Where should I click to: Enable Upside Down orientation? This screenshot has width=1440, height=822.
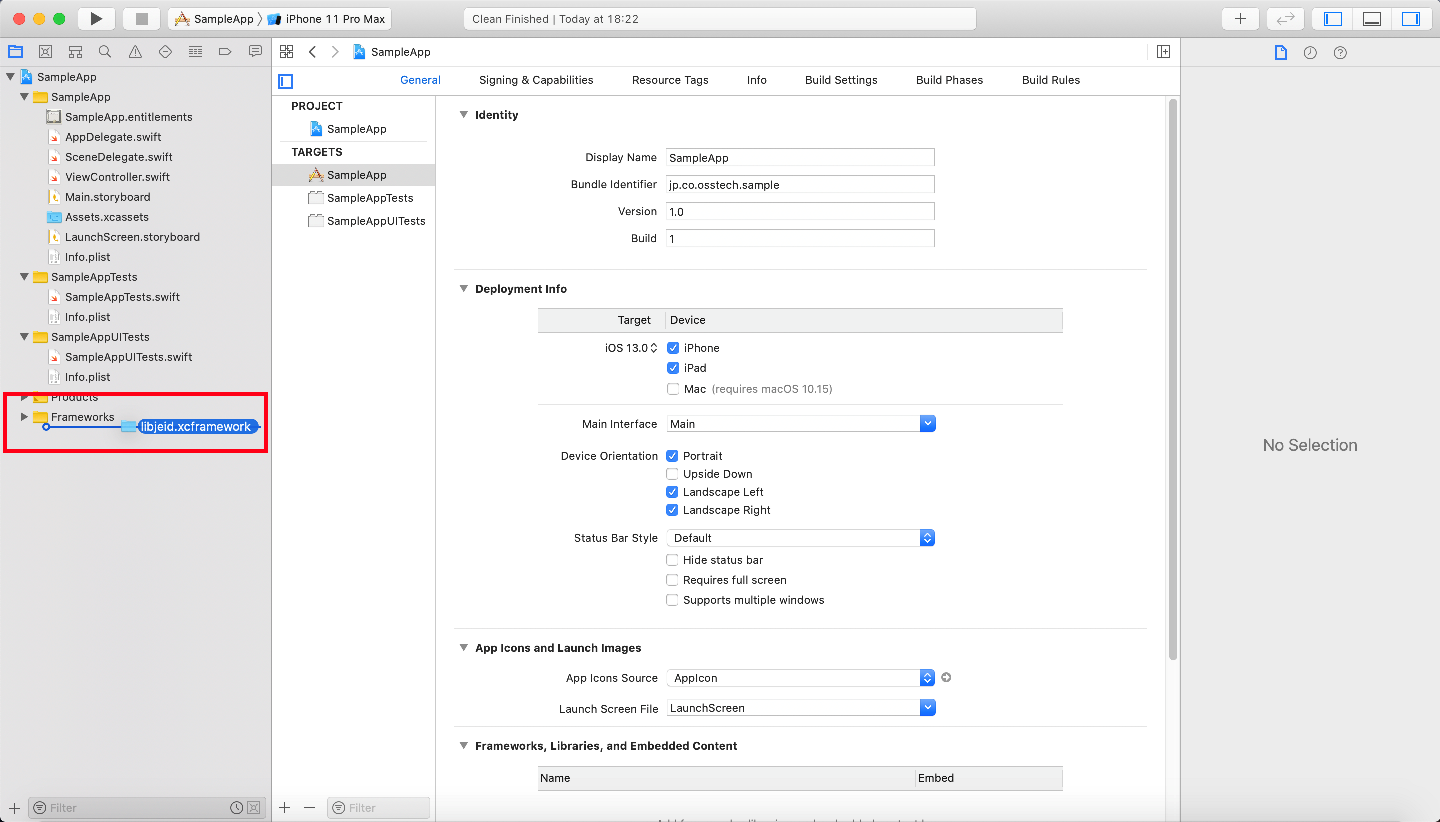(672, 474)
